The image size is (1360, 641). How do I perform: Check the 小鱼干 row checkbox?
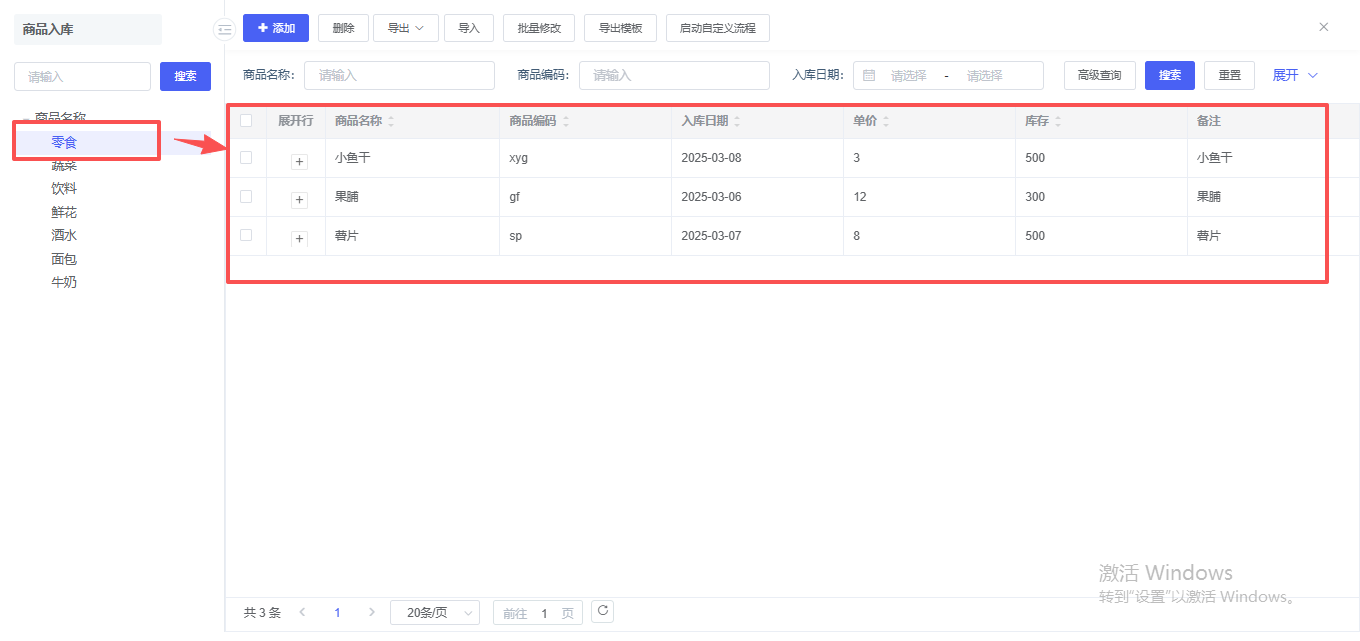tap(246, 158)
